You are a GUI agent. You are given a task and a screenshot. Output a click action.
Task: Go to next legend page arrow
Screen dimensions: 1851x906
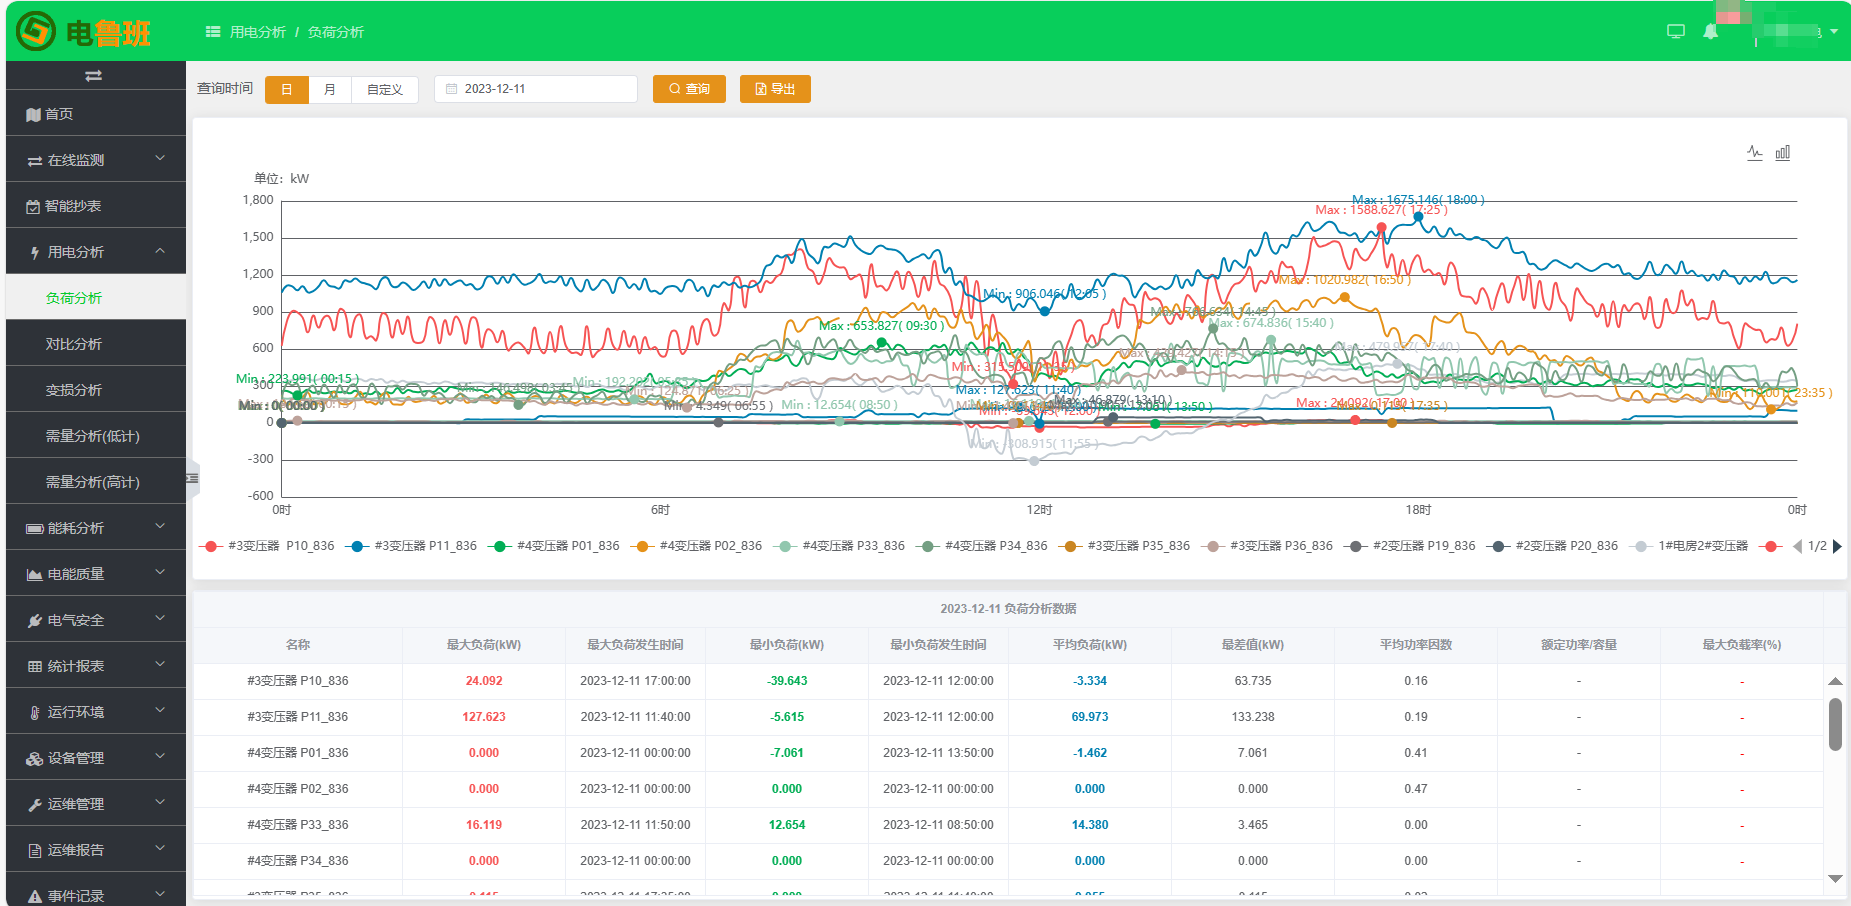tap(1837, 546)
